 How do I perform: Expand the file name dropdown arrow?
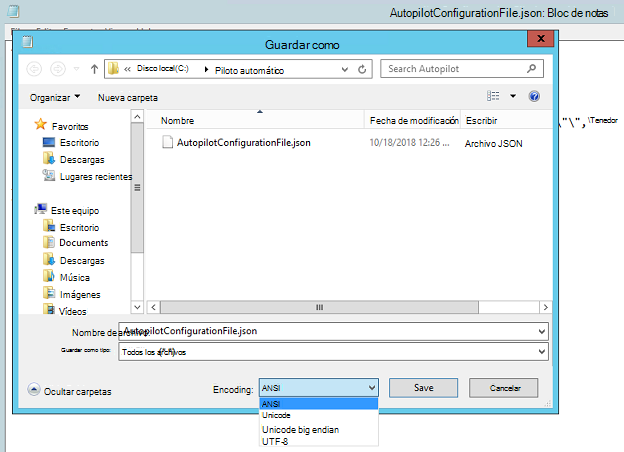(542, 331)
